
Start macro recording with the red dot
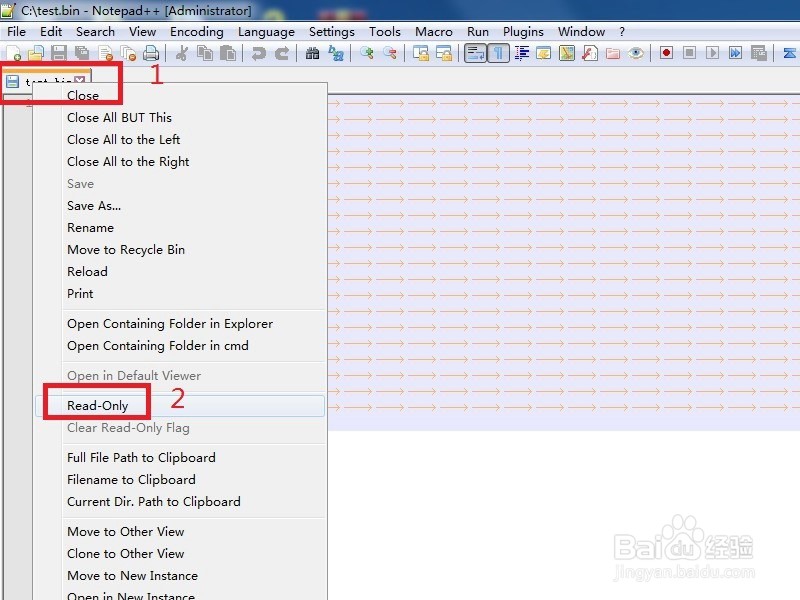tap(666, 53)
